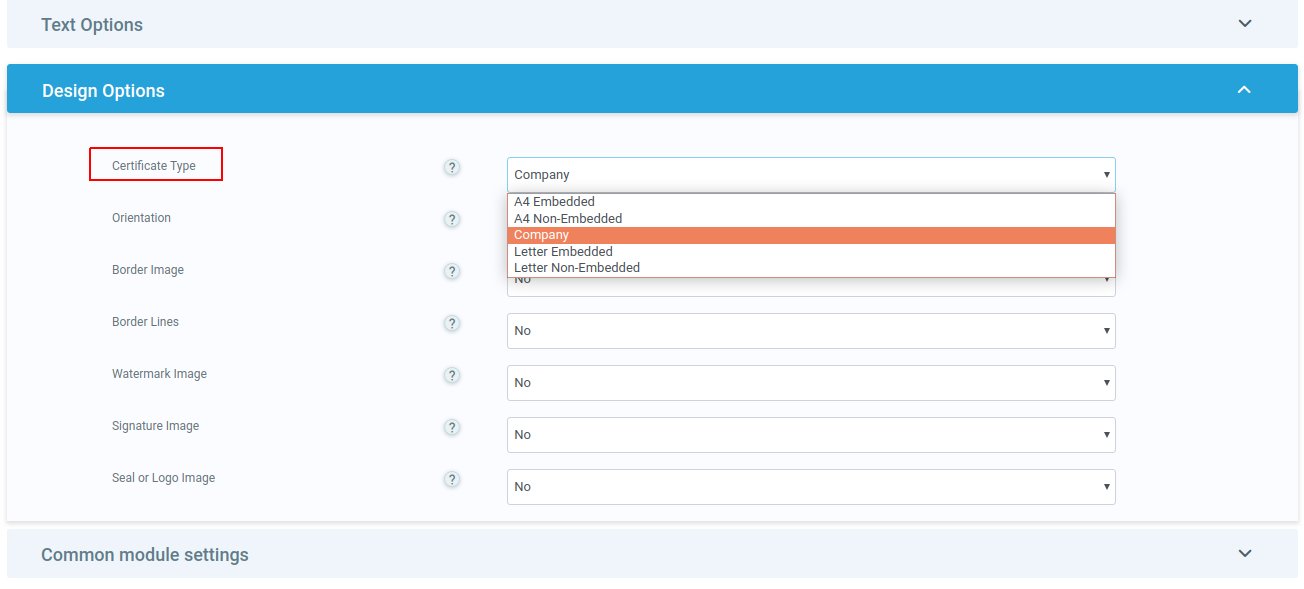Select Letter Embedded option
The image size is (1304, 589).
[563, 251]
